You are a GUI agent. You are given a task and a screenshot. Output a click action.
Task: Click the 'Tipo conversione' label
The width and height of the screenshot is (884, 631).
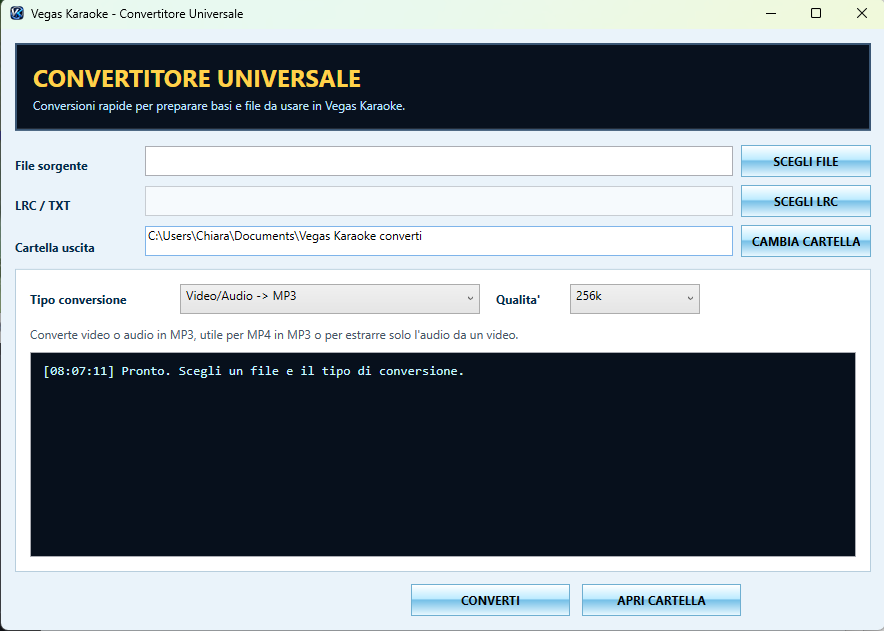(x=78, y=300)
